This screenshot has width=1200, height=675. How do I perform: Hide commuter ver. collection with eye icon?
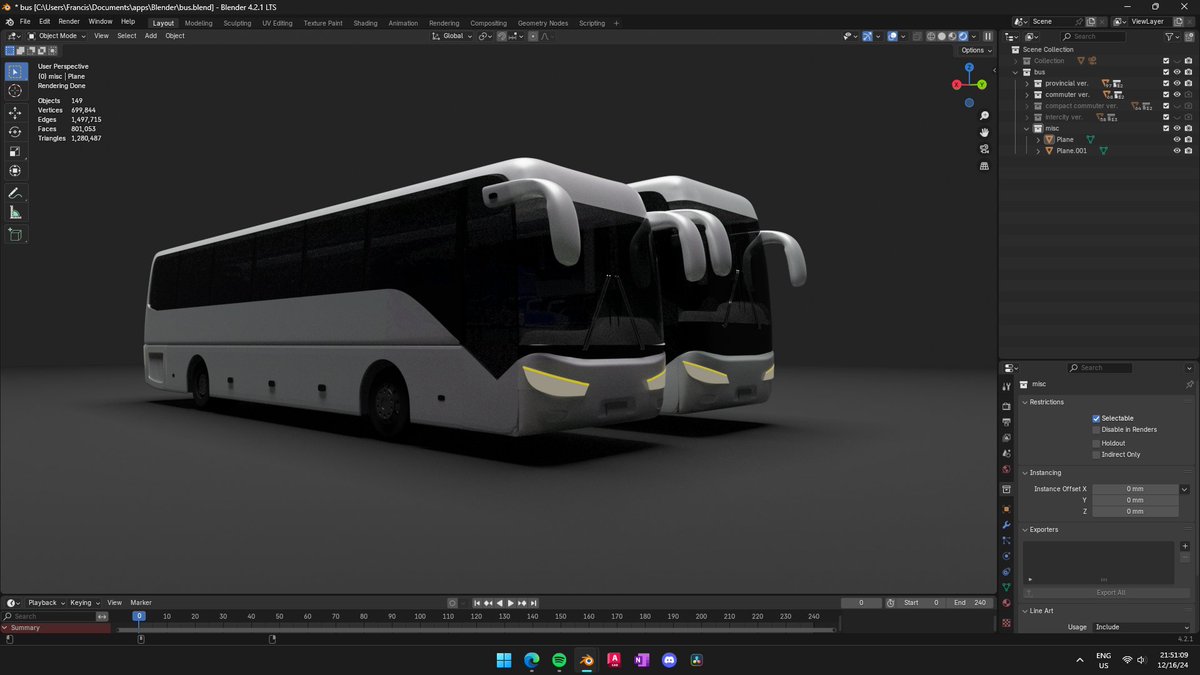click(x=1177, y=94)
